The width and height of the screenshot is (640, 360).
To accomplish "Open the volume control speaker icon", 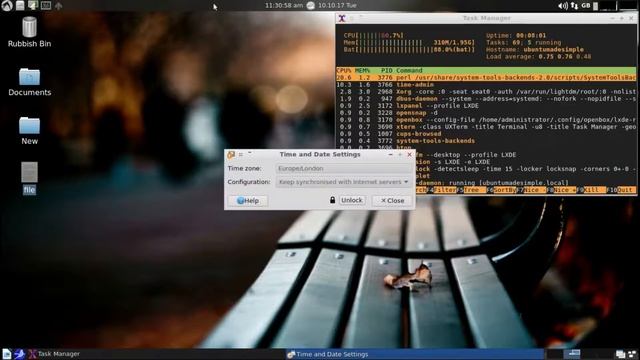I will 563,6.
